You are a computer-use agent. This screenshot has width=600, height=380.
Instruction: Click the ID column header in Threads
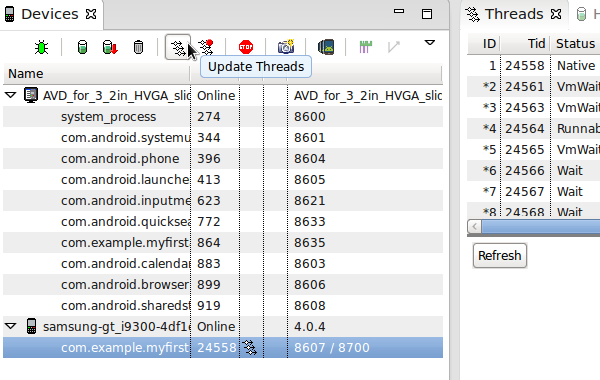tap(484, 44)
